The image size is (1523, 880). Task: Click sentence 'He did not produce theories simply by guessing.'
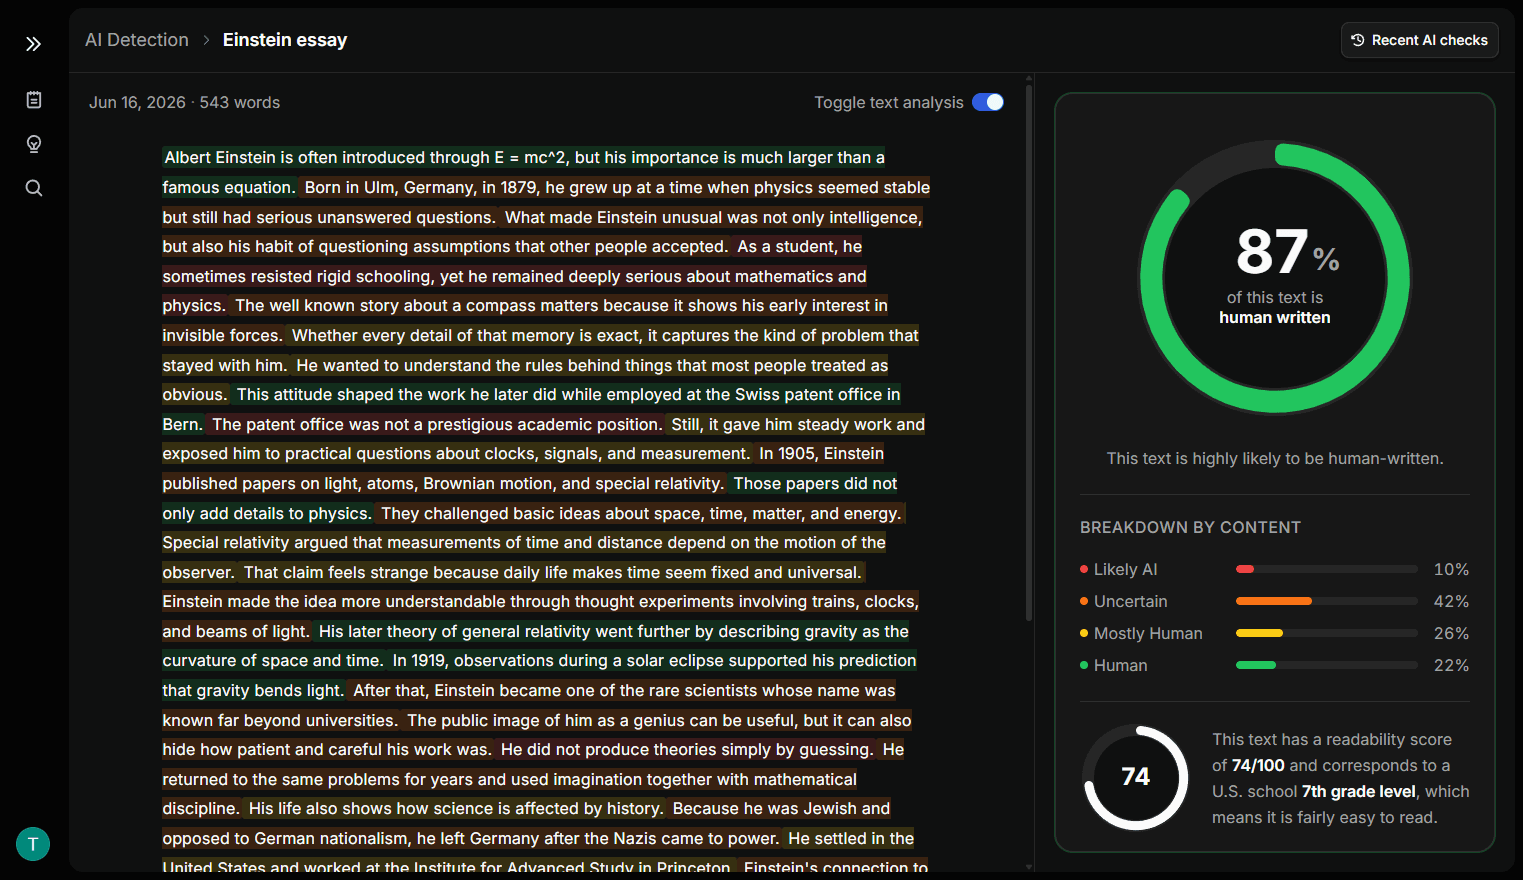point(686,749)
